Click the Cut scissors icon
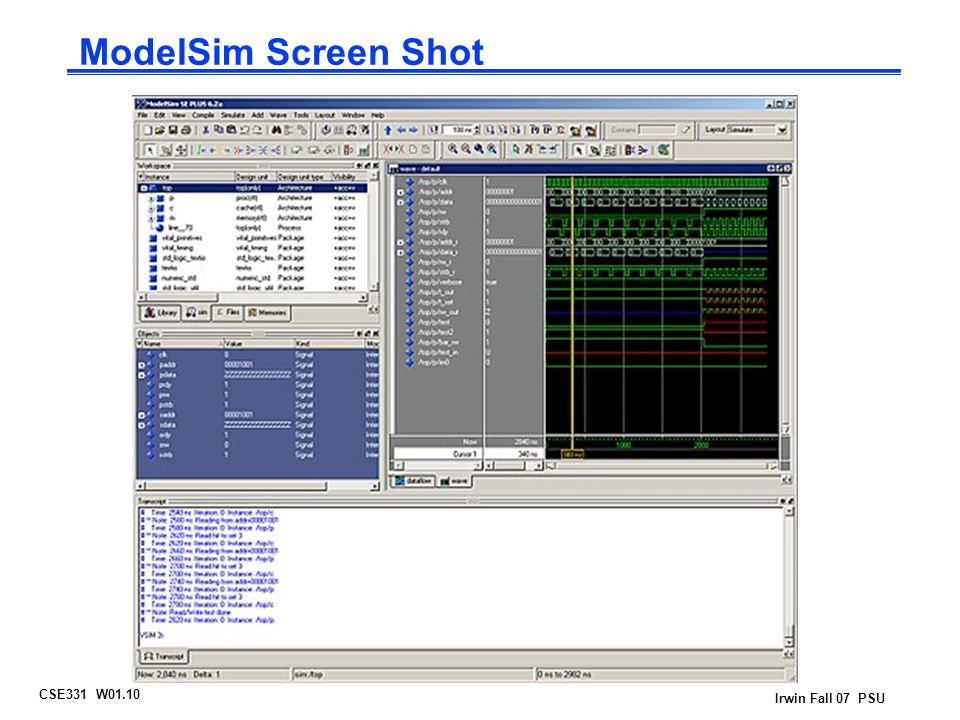 point(206,130)
